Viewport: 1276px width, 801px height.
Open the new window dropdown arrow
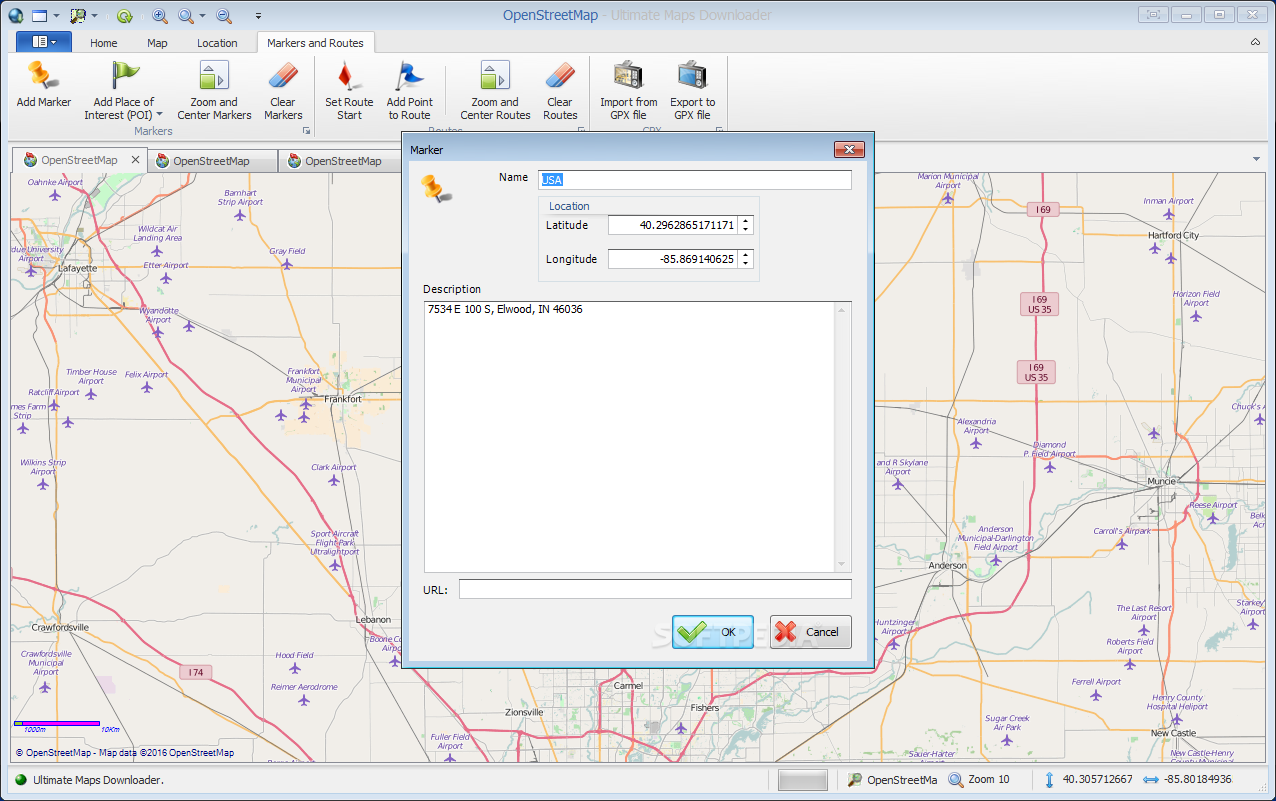[x=57, y=15]
